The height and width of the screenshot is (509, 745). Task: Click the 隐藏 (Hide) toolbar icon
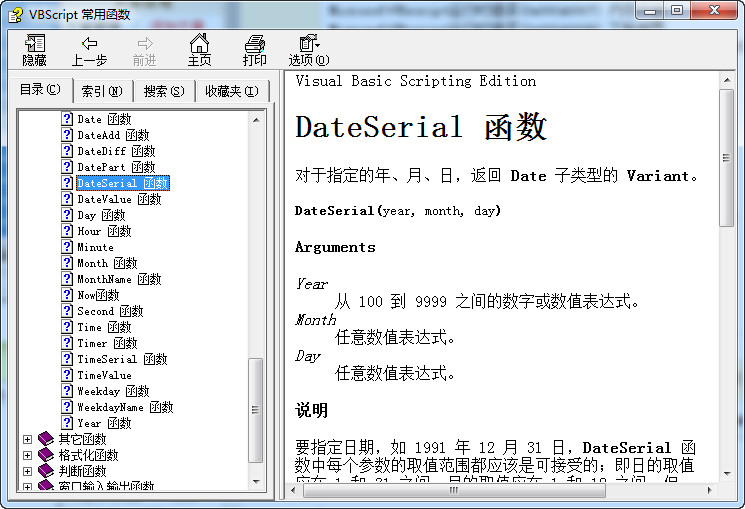tap(34, 50)
